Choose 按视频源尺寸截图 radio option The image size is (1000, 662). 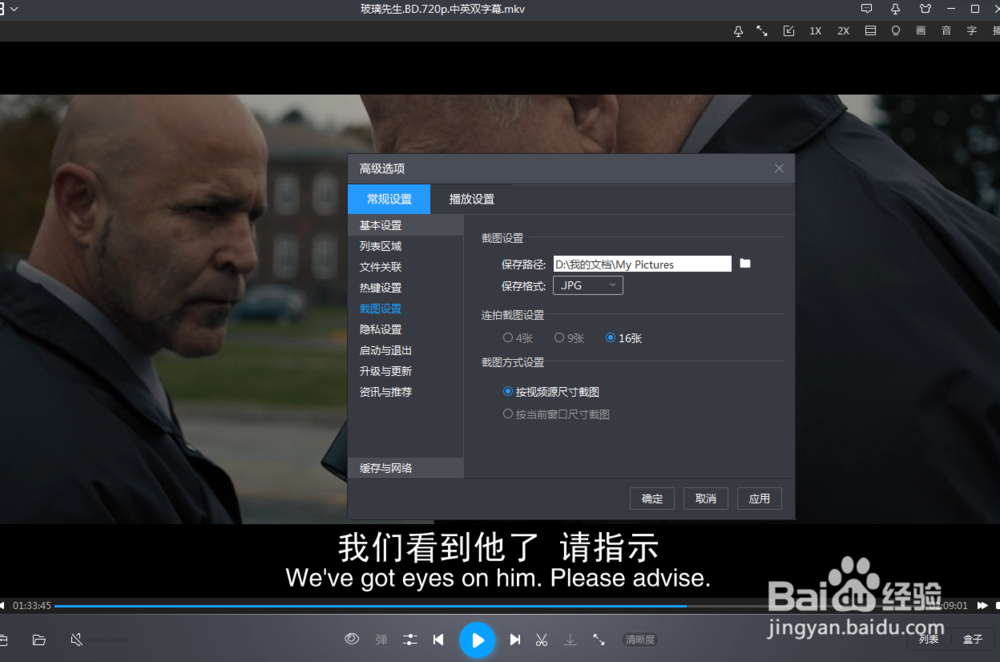click(x=551, y=392)
